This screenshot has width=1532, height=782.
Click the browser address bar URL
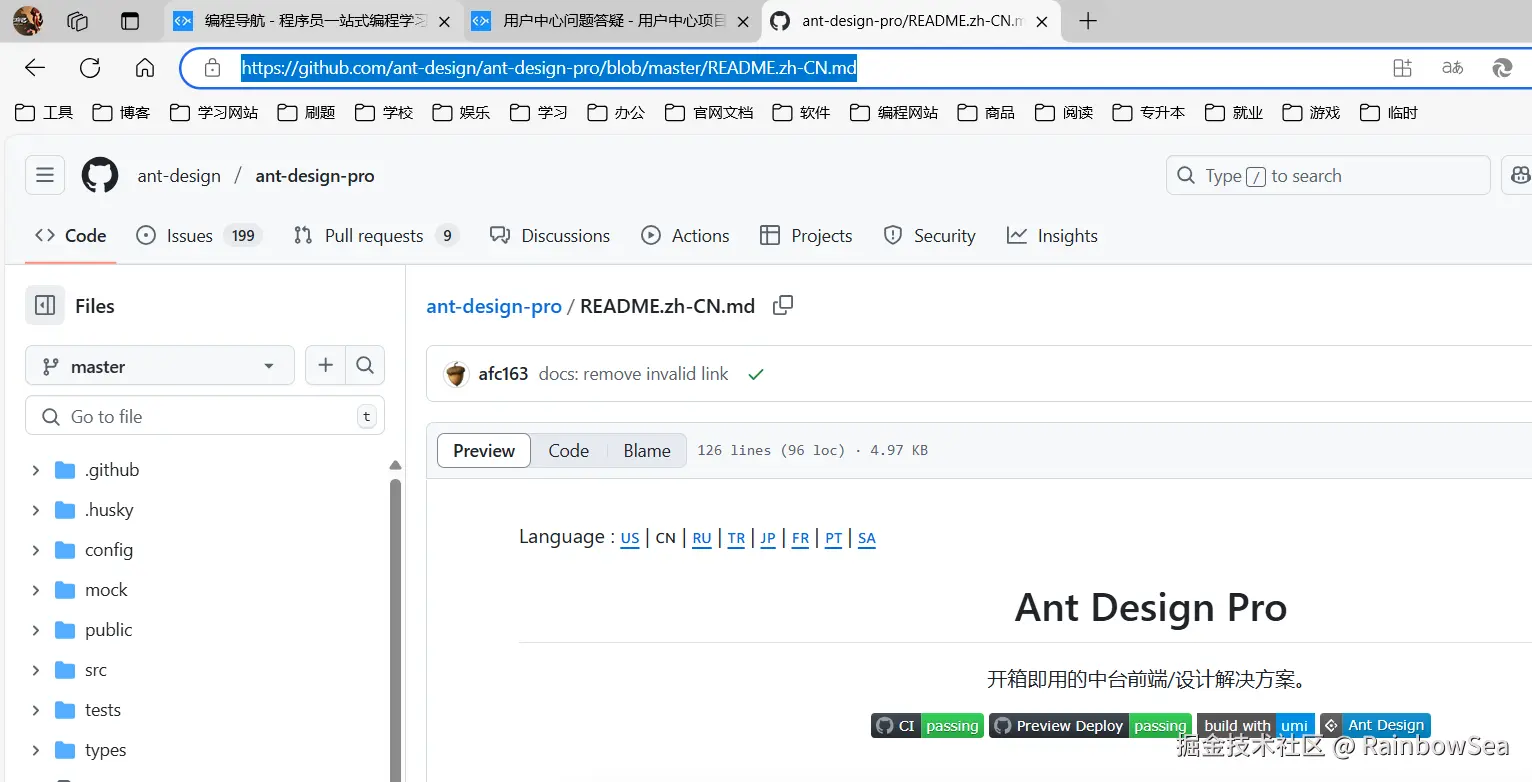pyautogui.click(x=549, y=68)
